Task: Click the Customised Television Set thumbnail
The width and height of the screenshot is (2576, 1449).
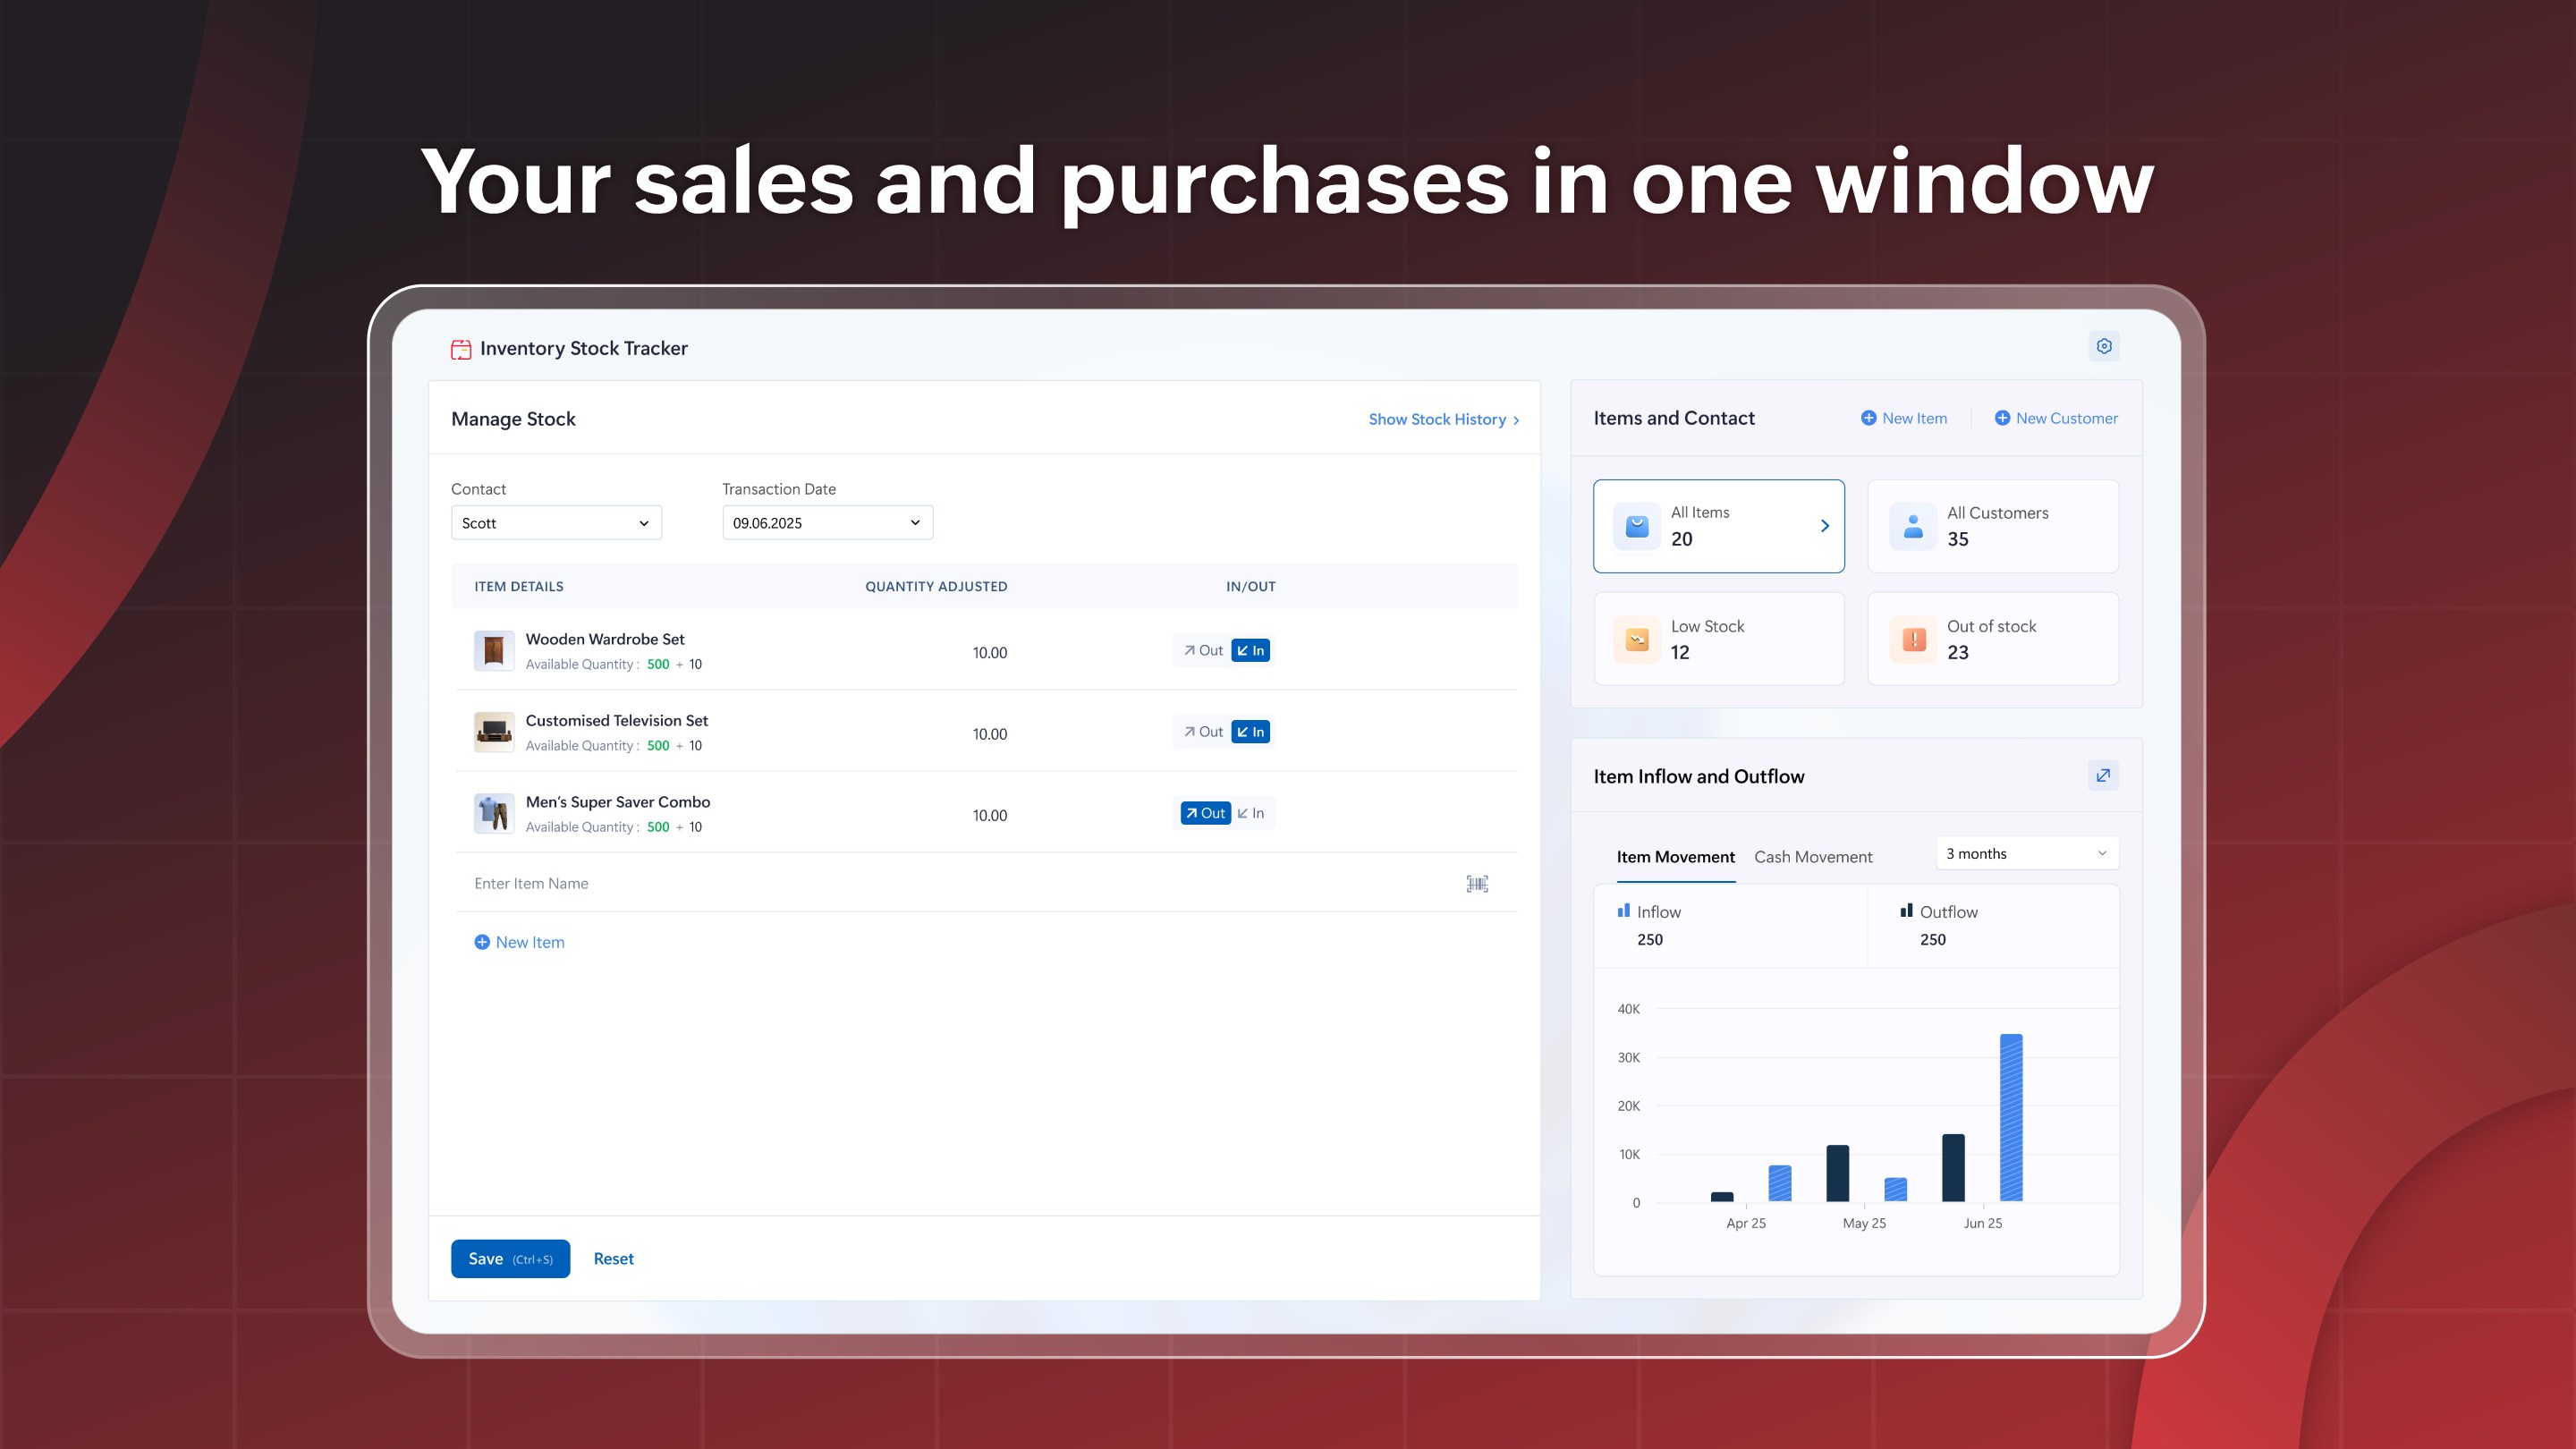Action: 494,732
